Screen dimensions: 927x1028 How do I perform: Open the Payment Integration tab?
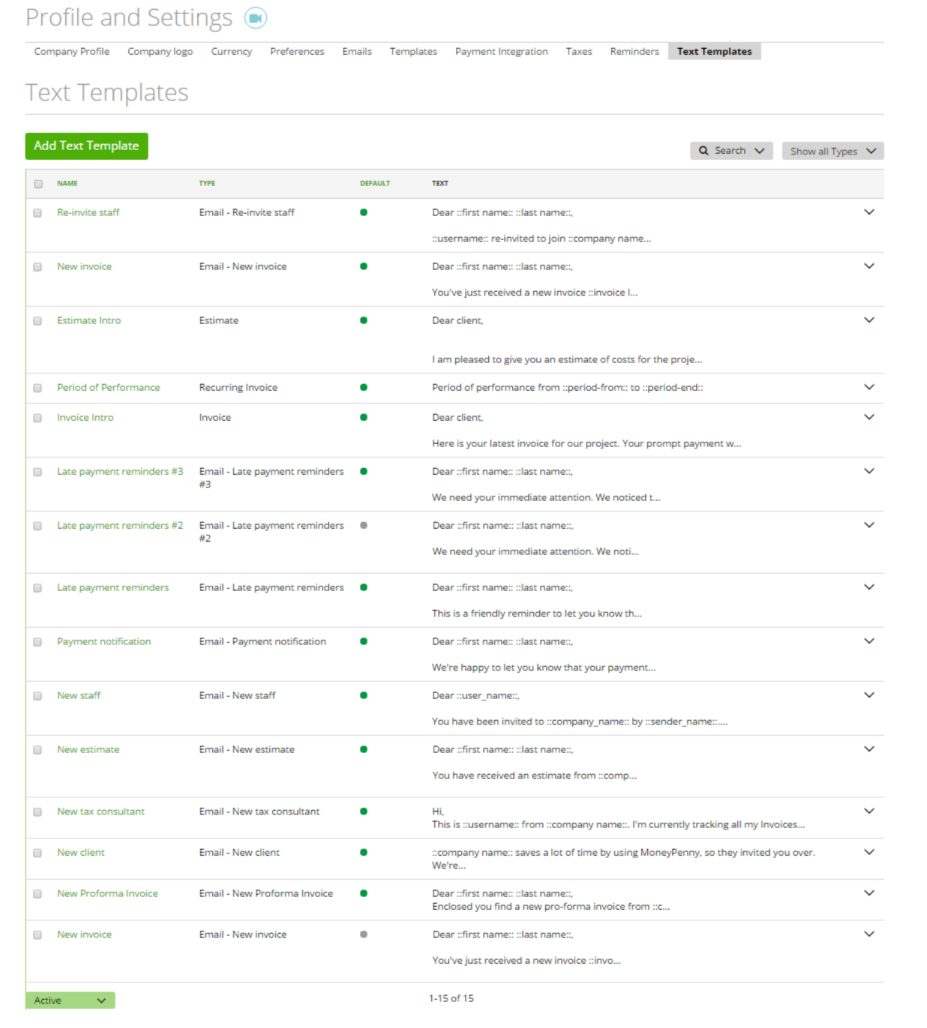501,51
